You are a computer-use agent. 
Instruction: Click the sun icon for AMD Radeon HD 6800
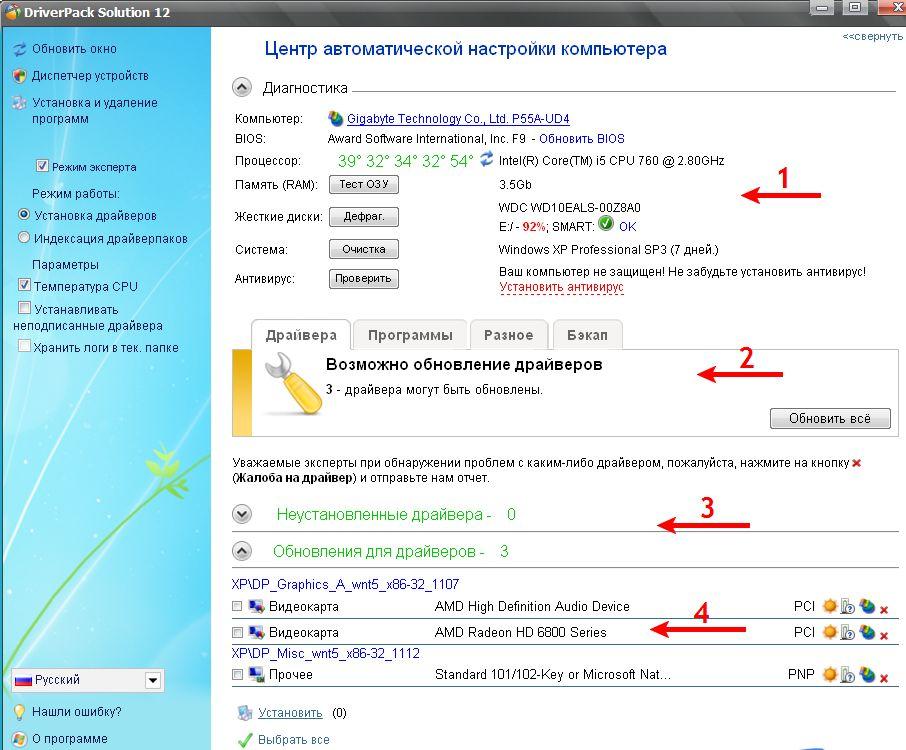[x=830, y=632]
